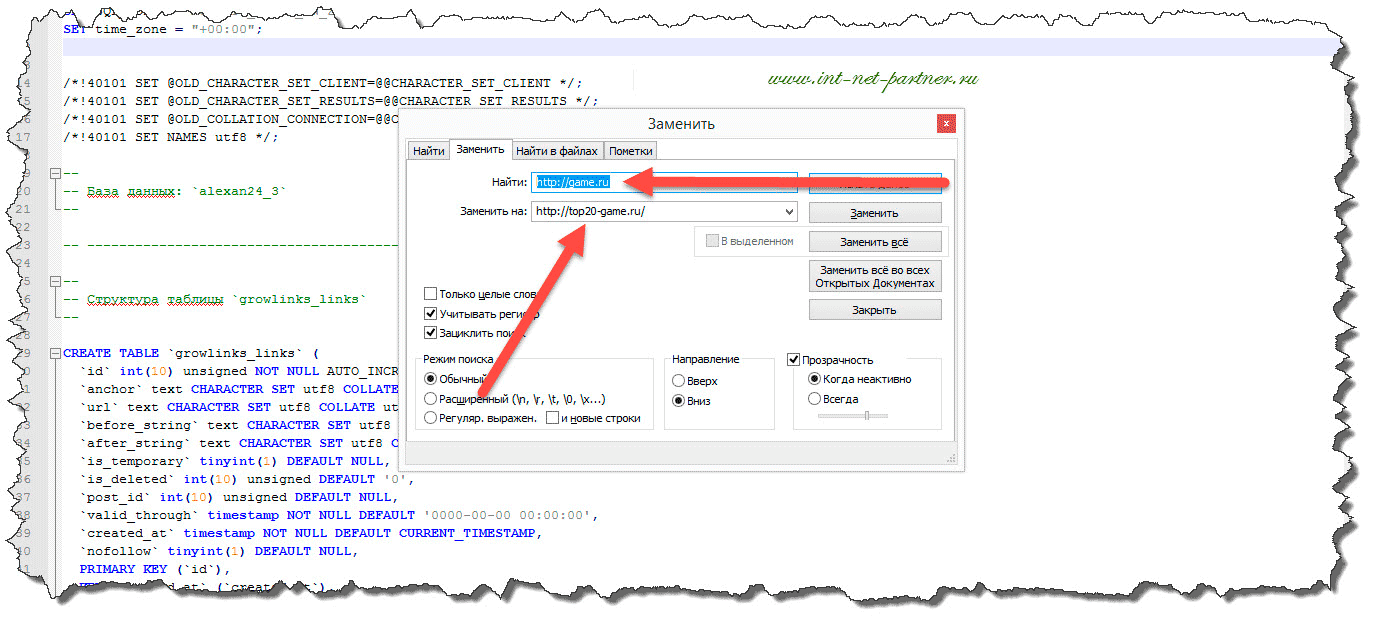Open the 'Заменить на' dropdown arrow
This screenshot has width=1377, height=623.
coord(789,212)
